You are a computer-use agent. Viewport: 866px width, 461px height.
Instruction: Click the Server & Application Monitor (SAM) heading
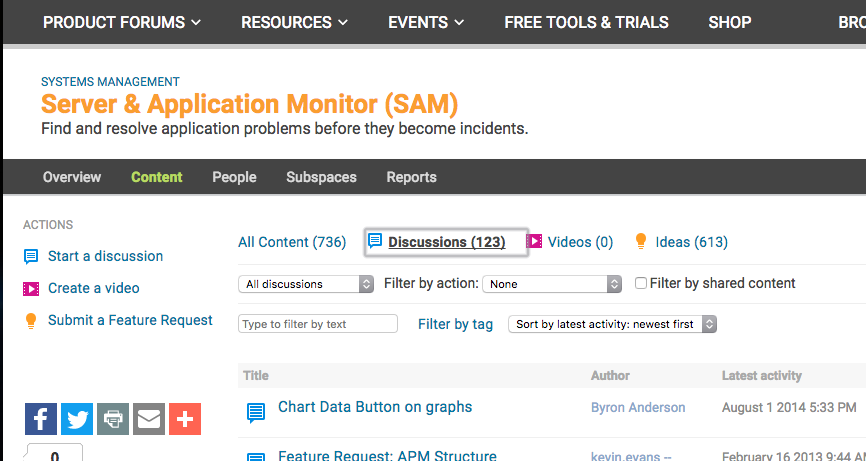(250, 104)
